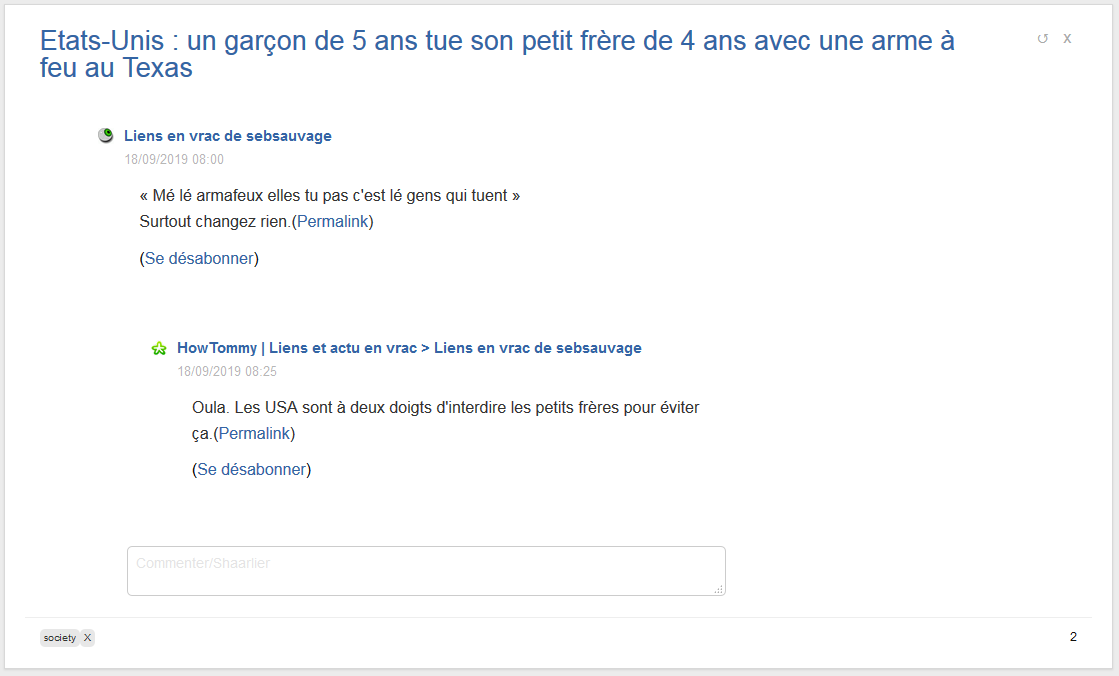Select the society tag label
The image size is (1119, 676).
pyautogui.click(x=60, y=638)
